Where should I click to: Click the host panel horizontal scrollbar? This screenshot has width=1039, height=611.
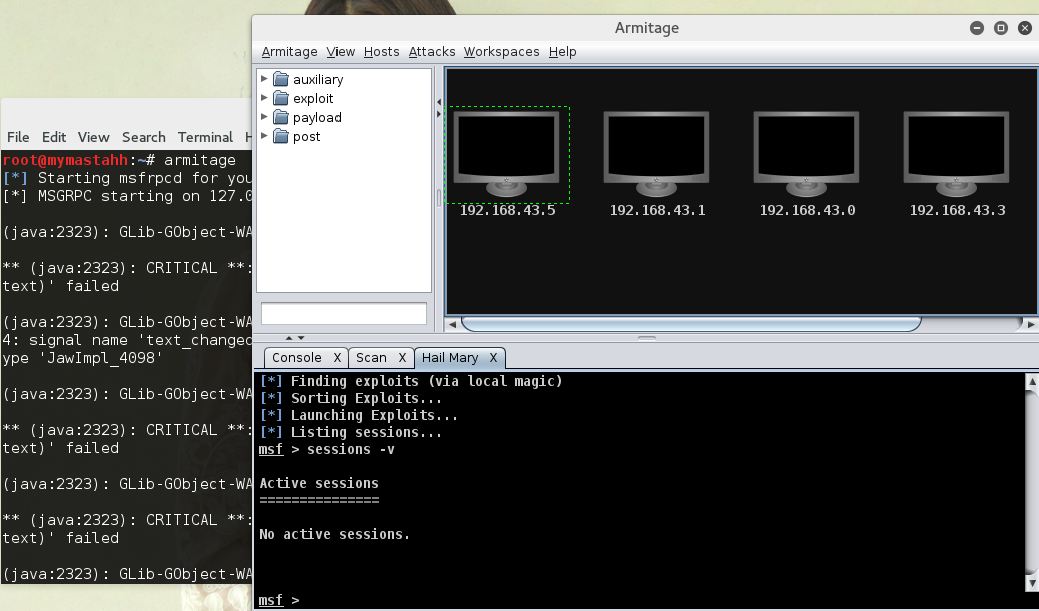click(691, 324)
